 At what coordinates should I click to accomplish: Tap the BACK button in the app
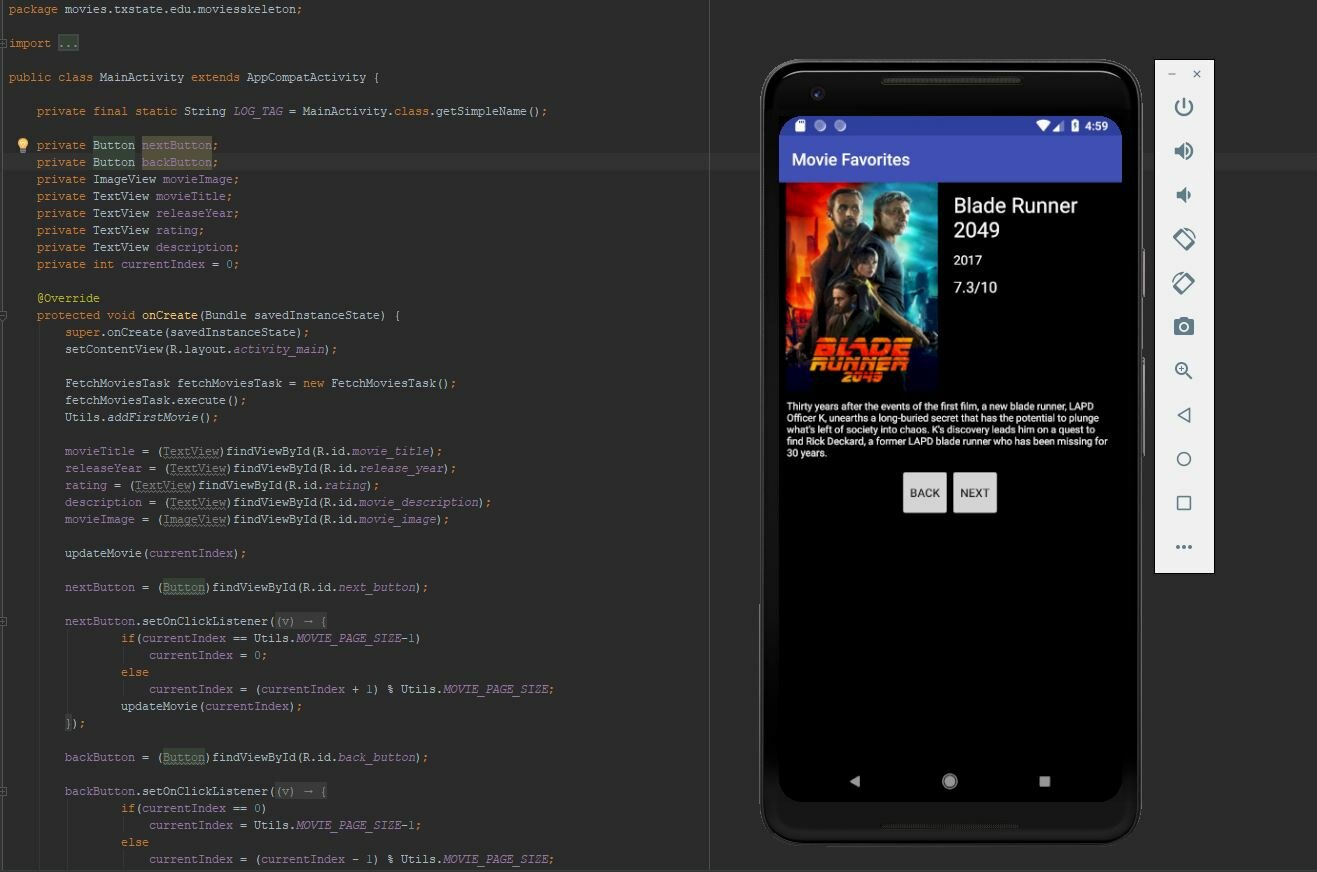click(925, 493)
